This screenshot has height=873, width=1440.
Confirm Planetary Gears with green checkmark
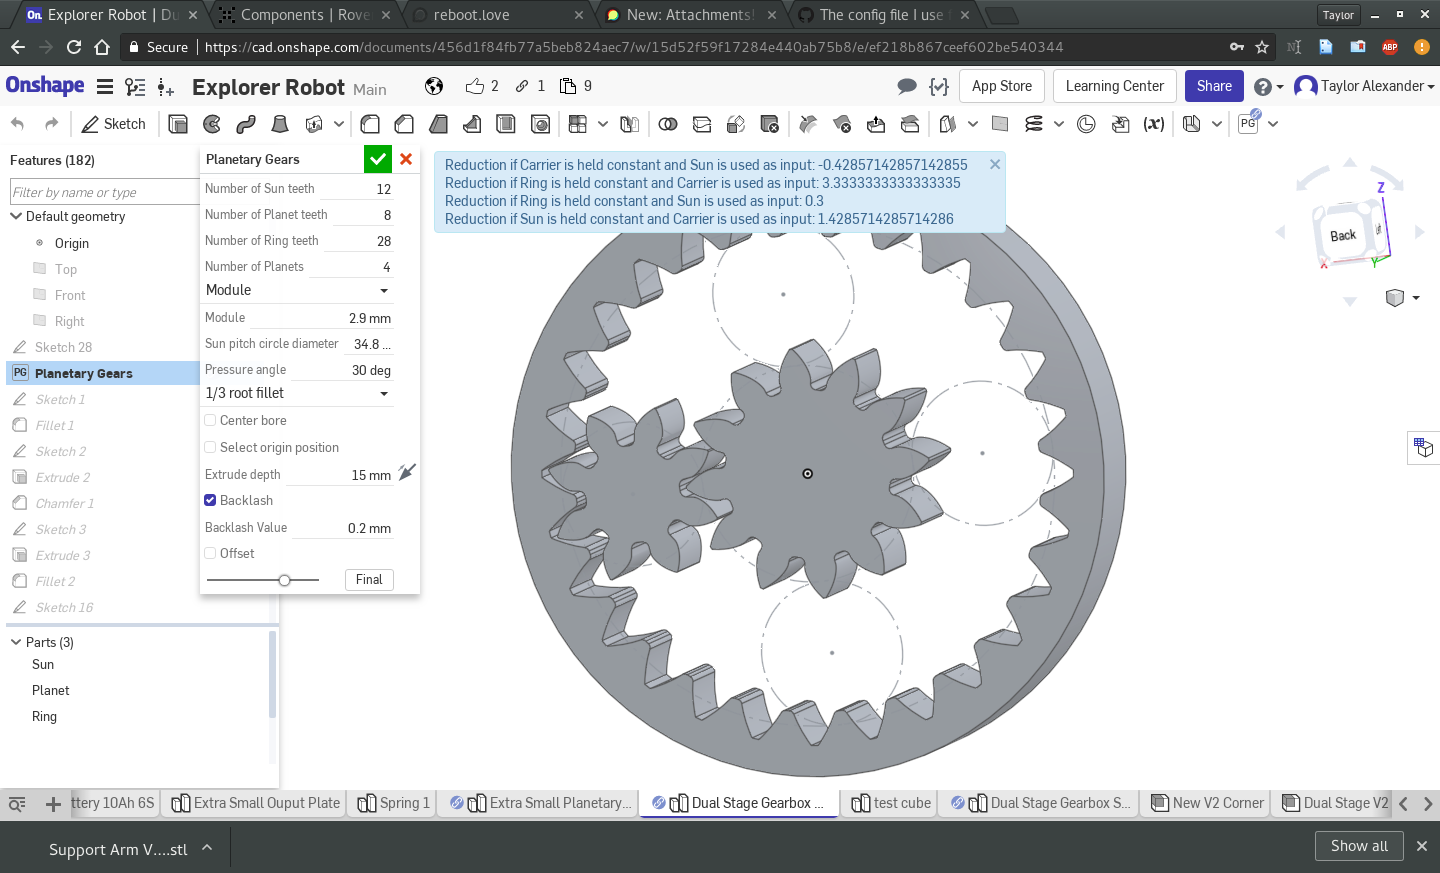[378, 159]
